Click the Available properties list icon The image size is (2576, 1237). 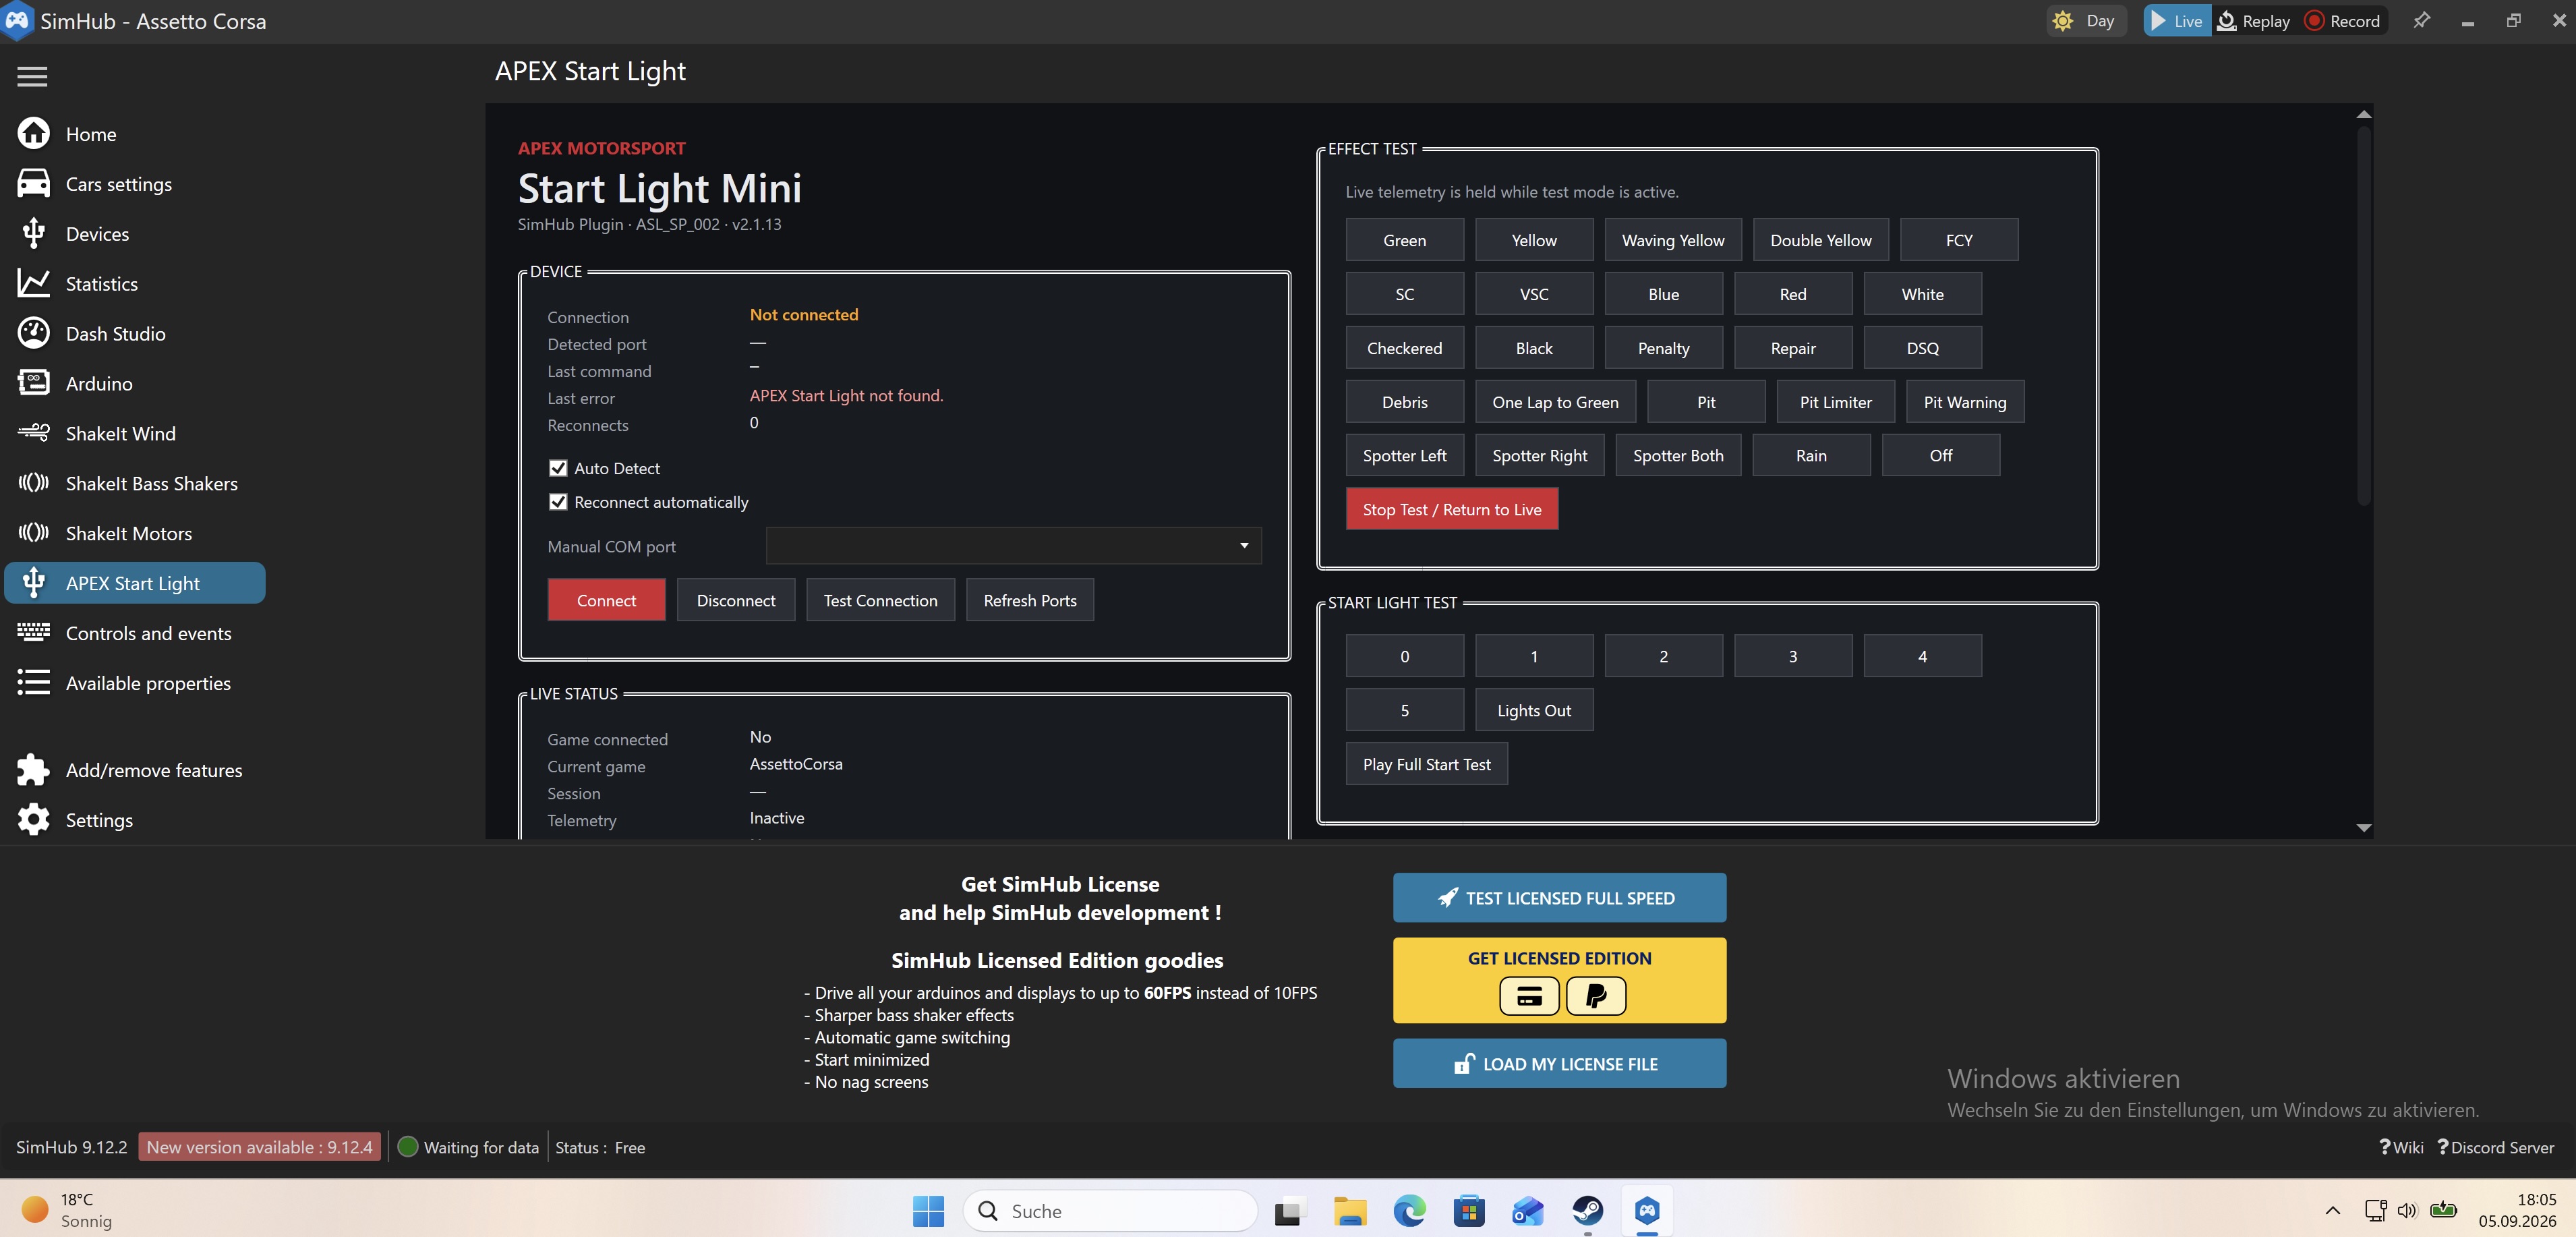(x=33, y=682)
